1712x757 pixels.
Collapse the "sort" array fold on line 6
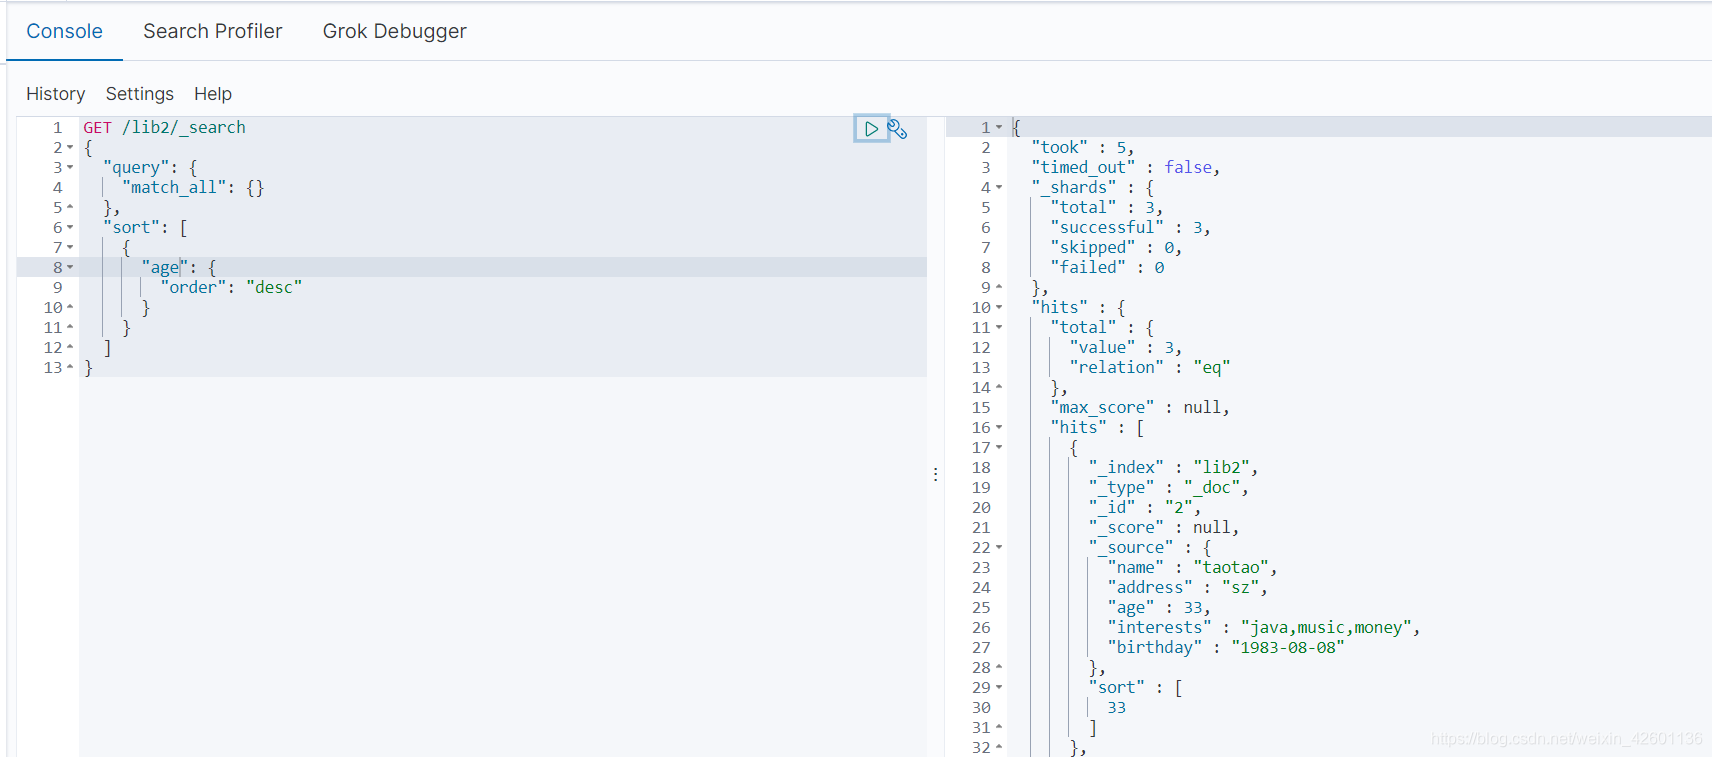tap(70, 228)
